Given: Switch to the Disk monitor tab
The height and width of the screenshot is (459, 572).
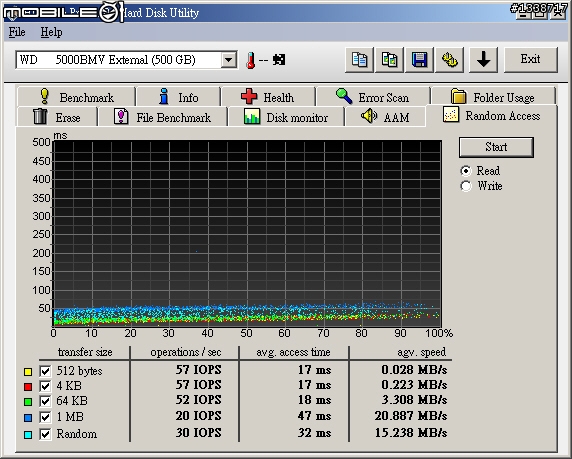Looking at the screenshot, I should (x=286, y=117).
